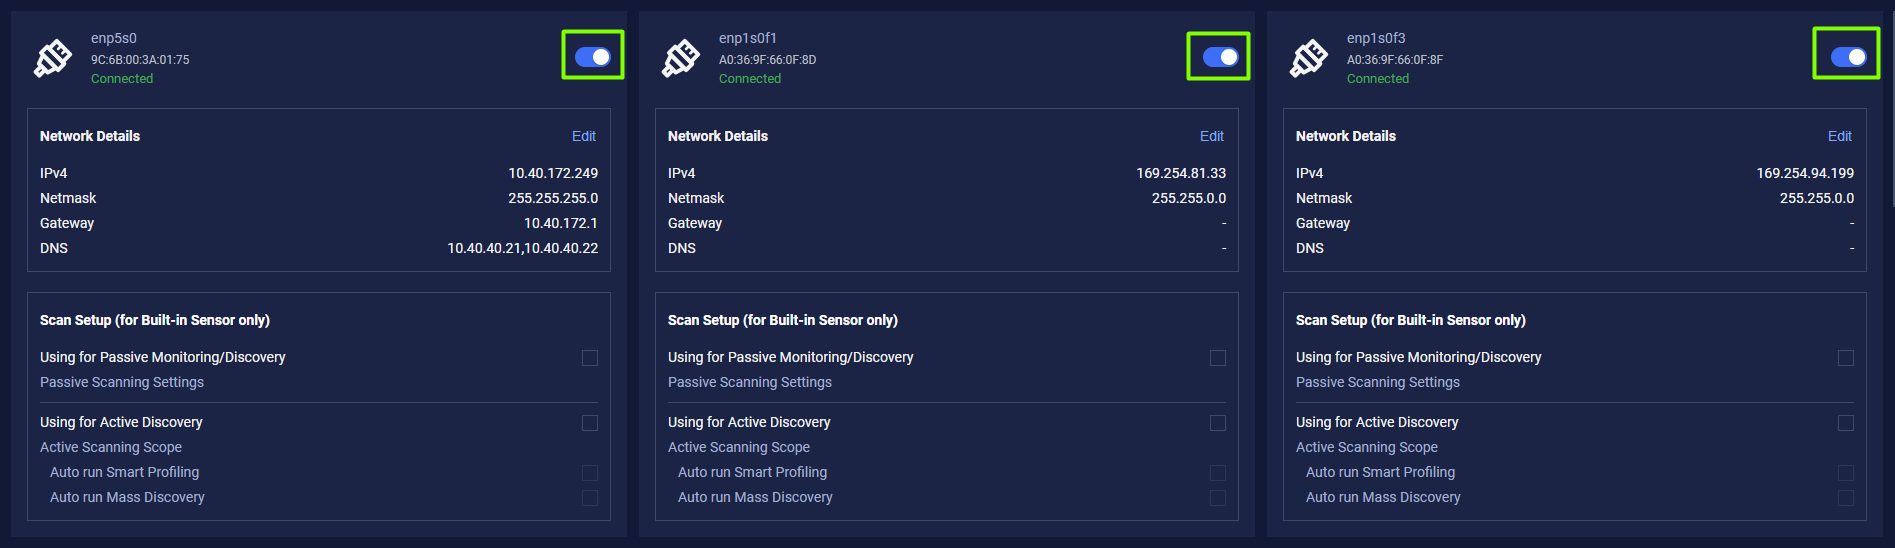Click the enp1s0f1 ethernet plug icon
This screenshot has width=1895, height=548.
pyautogui.click(x=681, y=58)
